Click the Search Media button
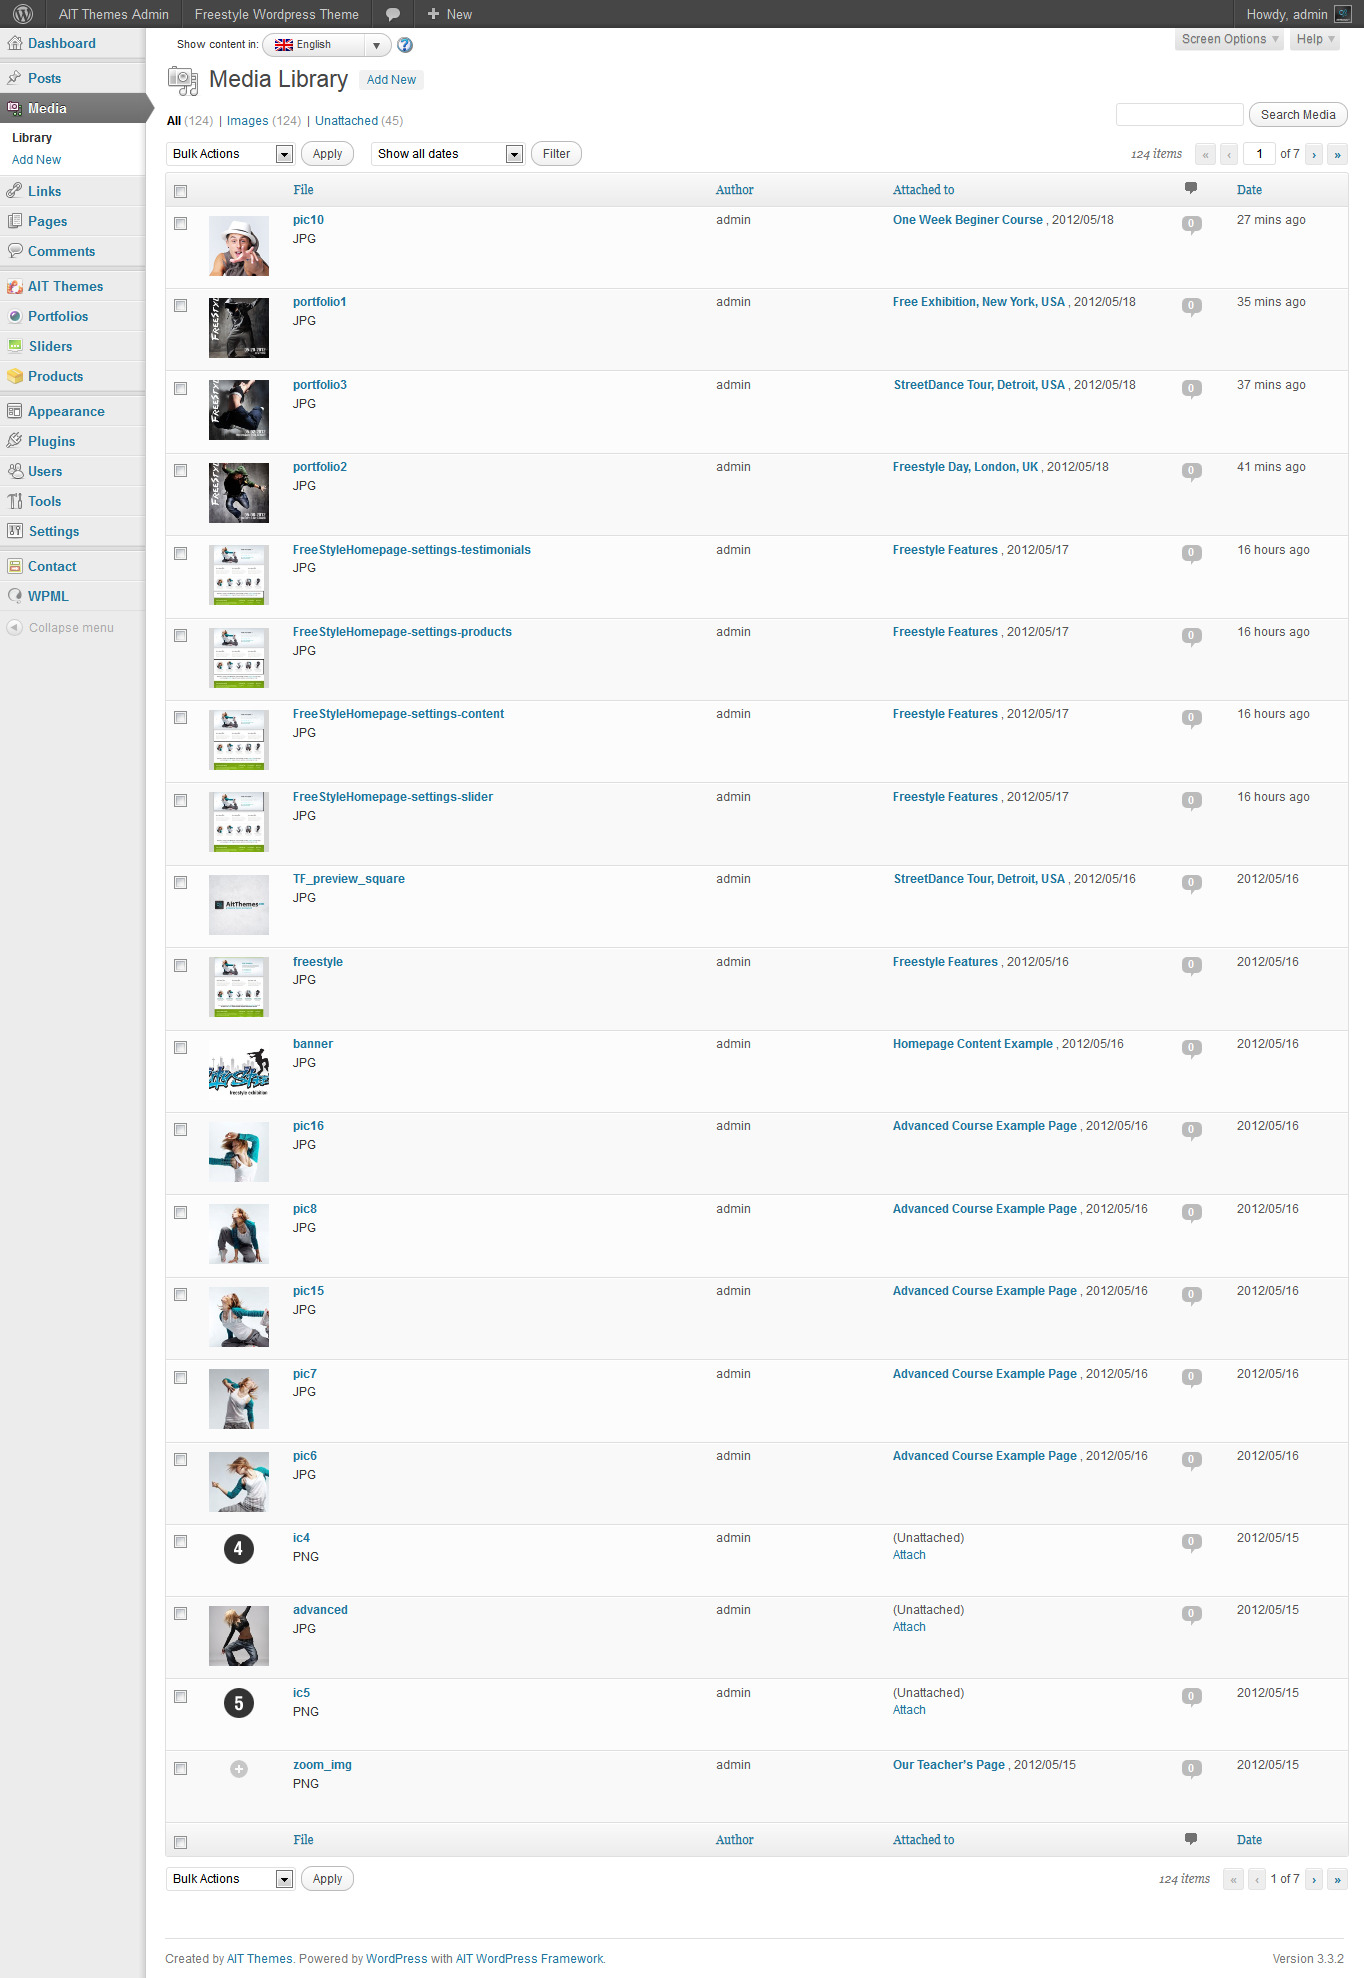The image size is (1364, 1978). 1298,115
